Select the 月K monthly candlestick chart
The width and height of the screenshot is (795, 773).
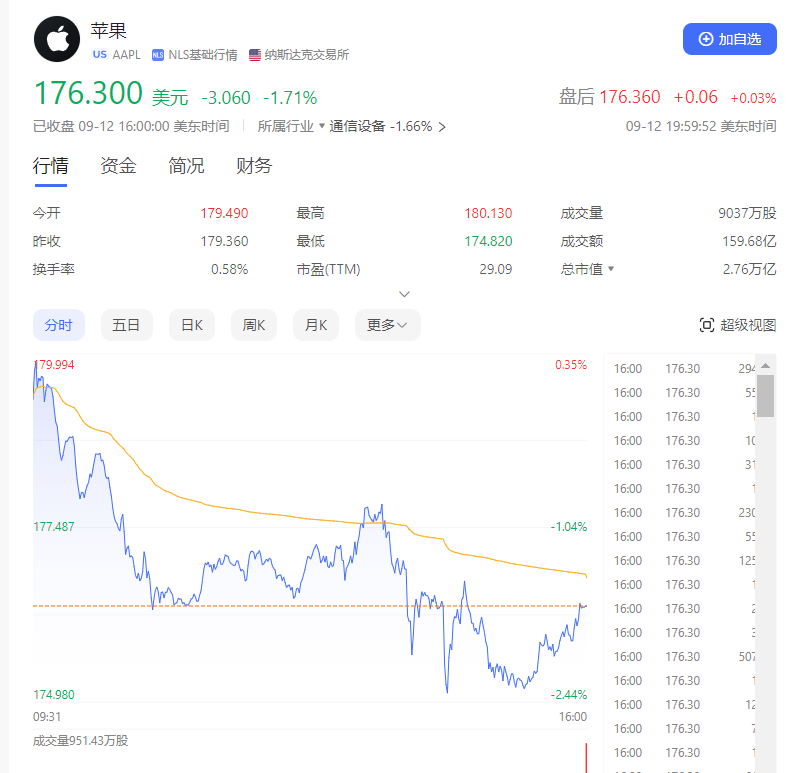(x=315, y=325)
